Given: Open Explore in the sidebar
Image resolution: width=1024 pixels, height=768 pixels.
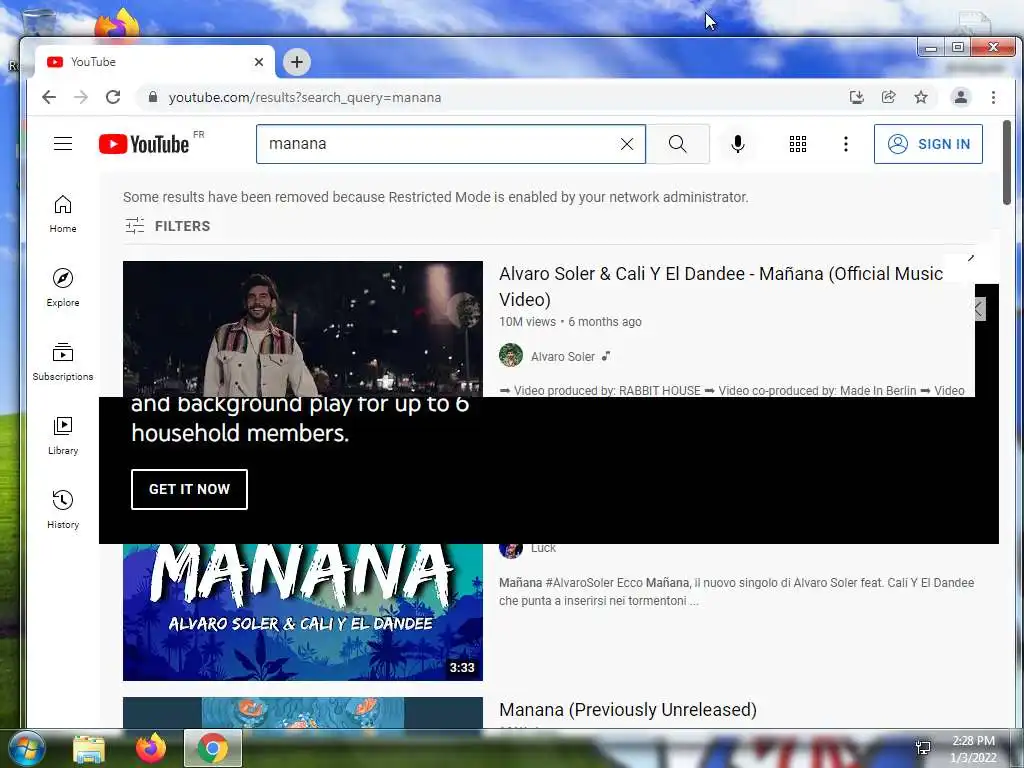Looking at the screenshot, I should pyautogui.click(x=63, y=288).
